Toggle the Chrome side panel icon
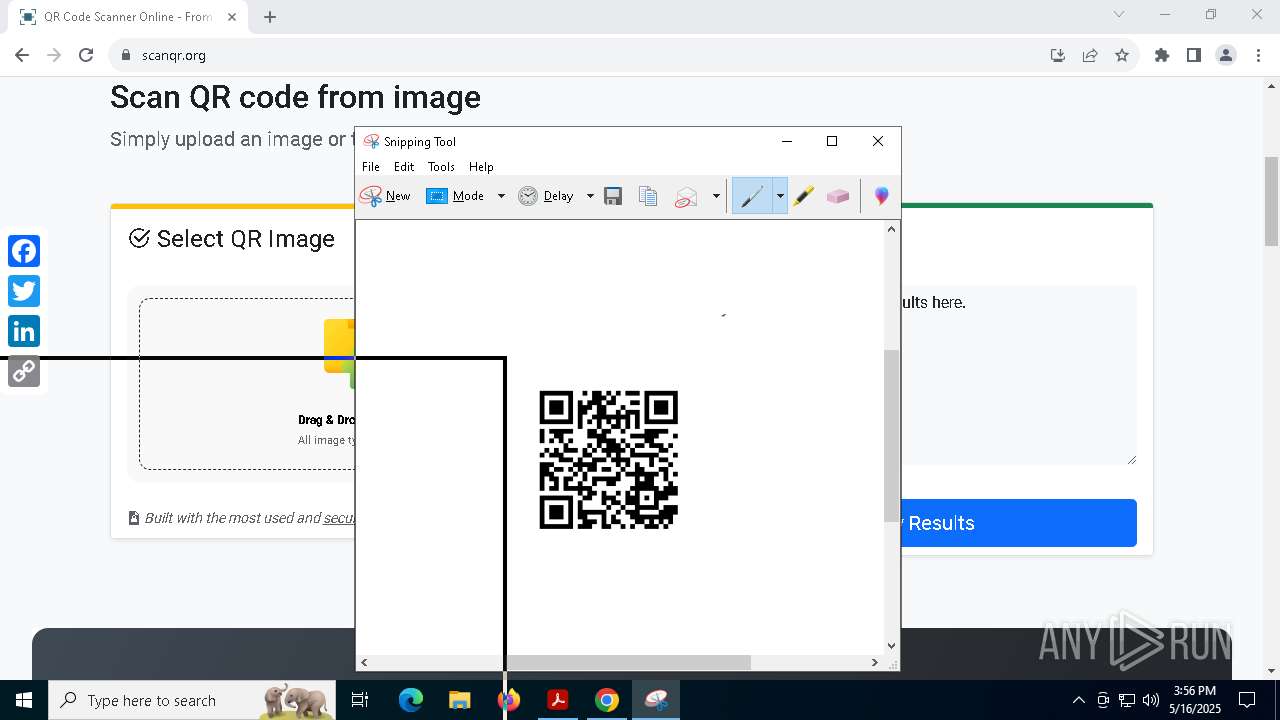The width and height of the screenshot is (1280, 720). click(x=1194, y=55)
